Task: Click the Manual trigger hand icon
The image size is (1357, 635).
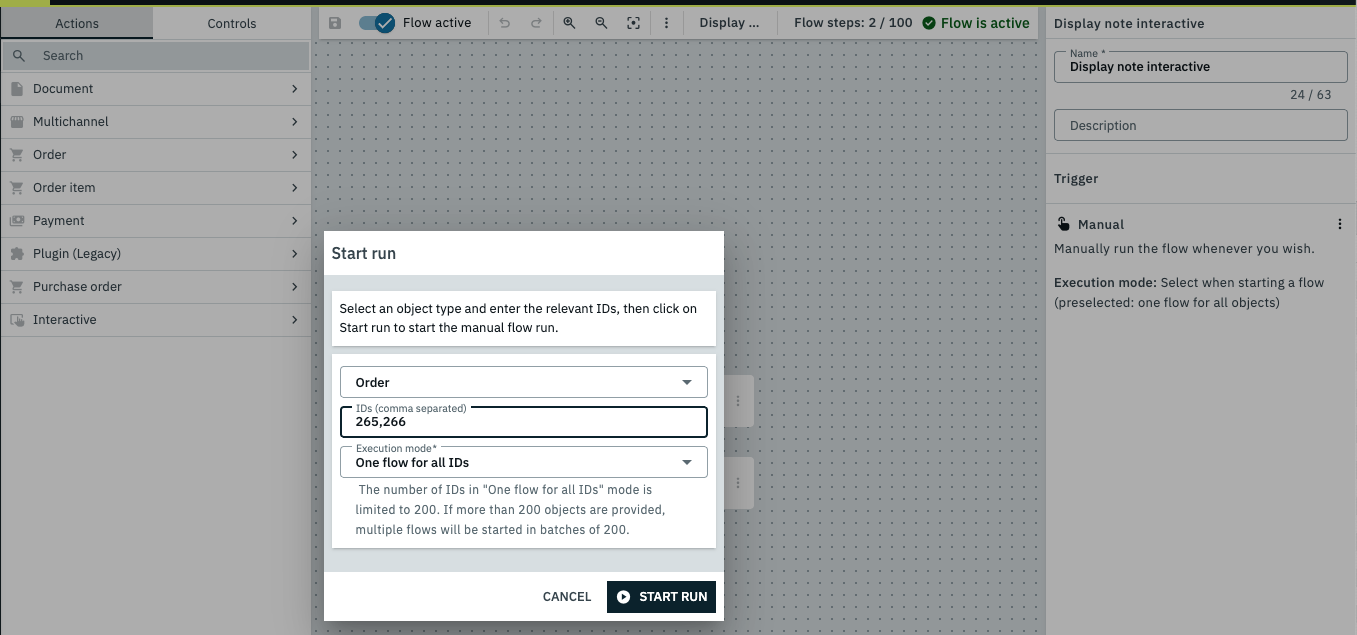Action: (1063, 225)
